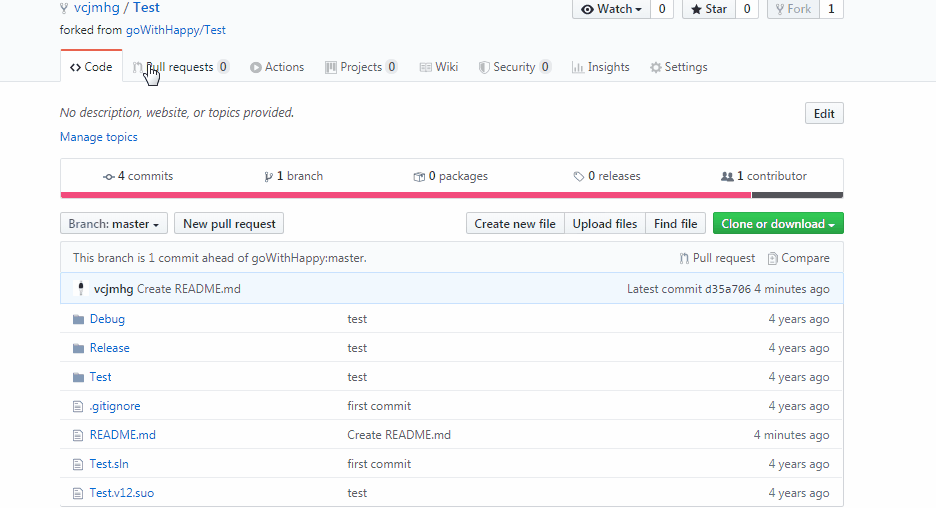
Task: Select the Code tab
Action: 91,67
